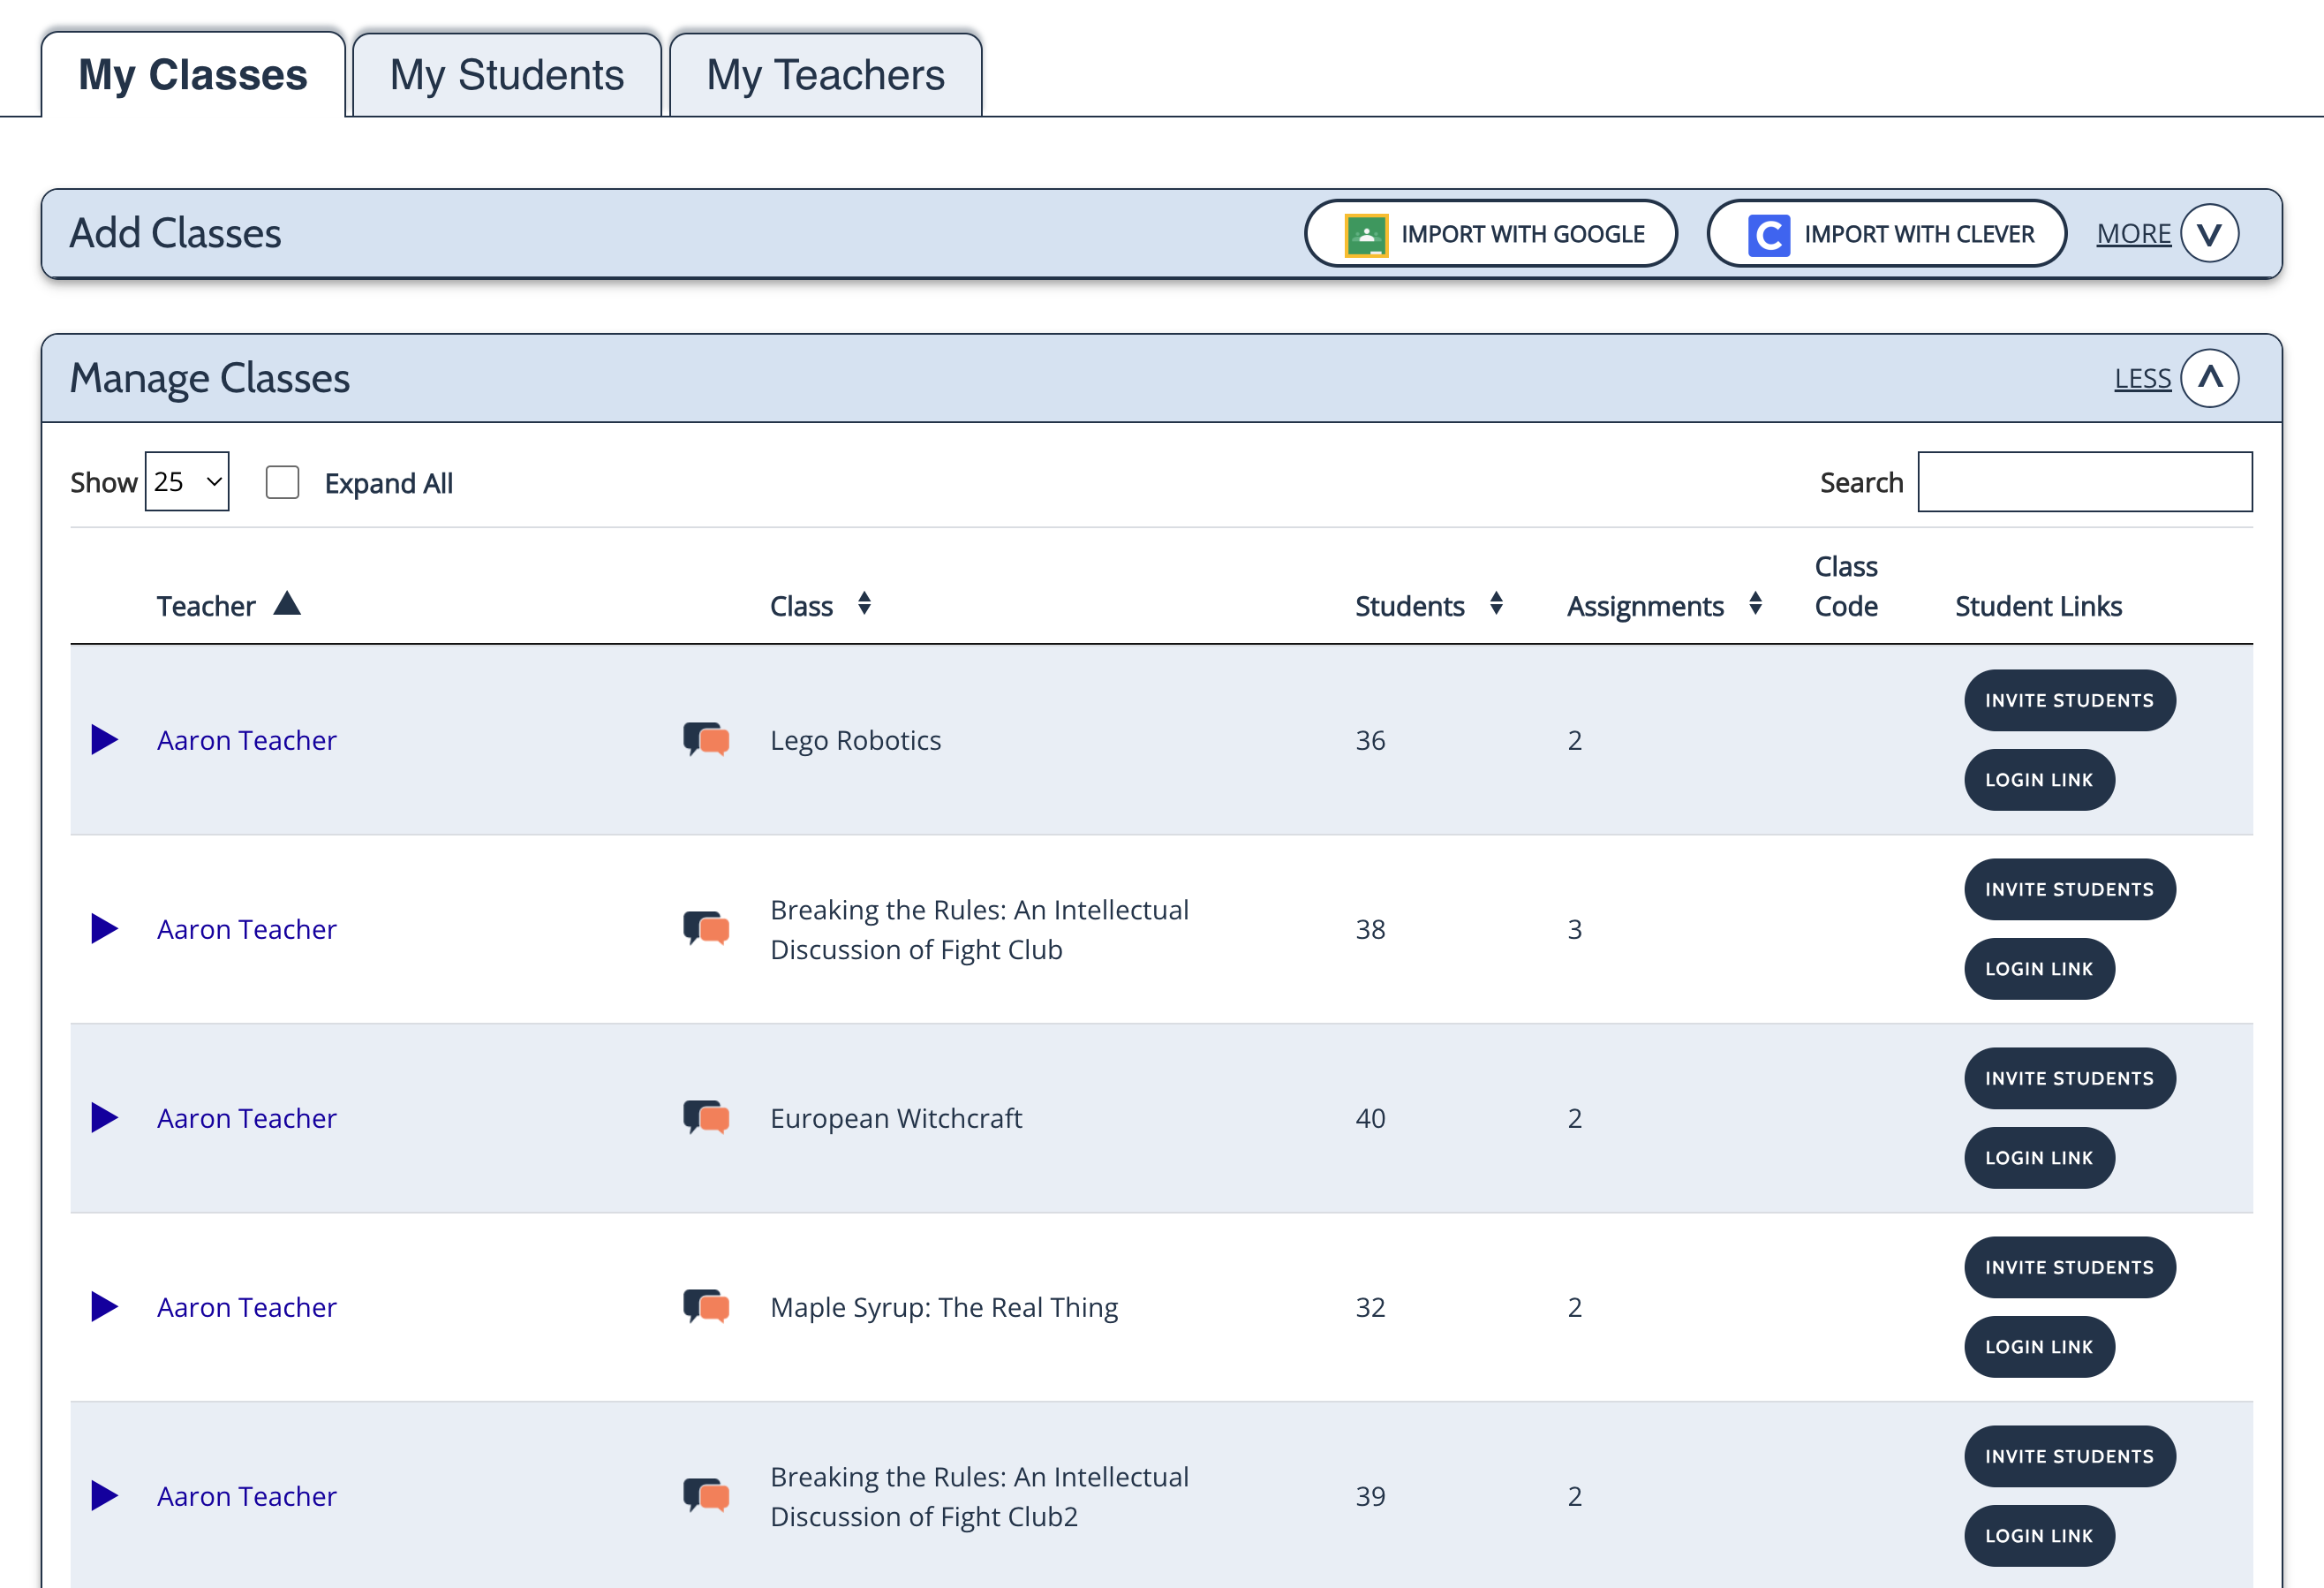The image size is (2324, 1588).
Task: Open the Show entries dropdown
Action: [187, 482]
